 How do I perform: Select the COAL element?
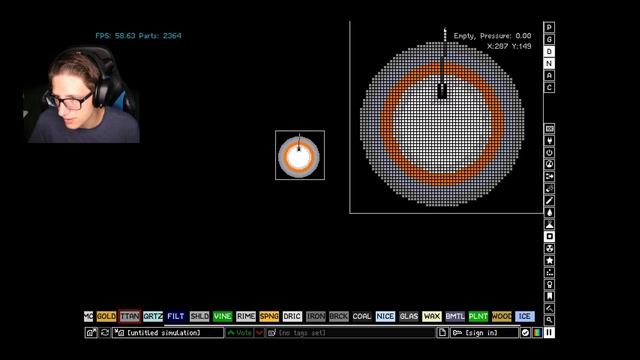pyautogui.click(x=362, y=316)
